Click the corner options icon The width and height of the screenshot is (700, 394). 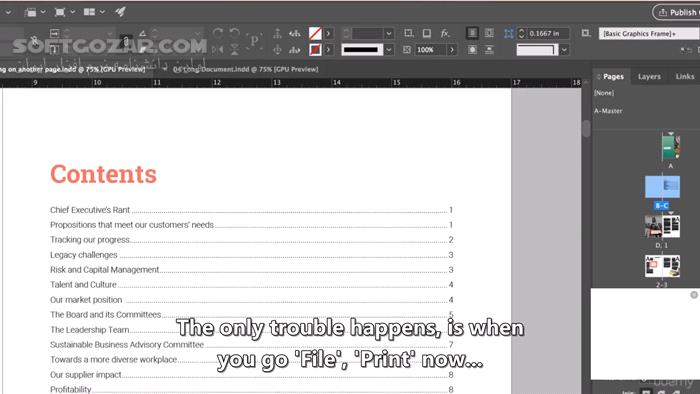click(408, 33)
